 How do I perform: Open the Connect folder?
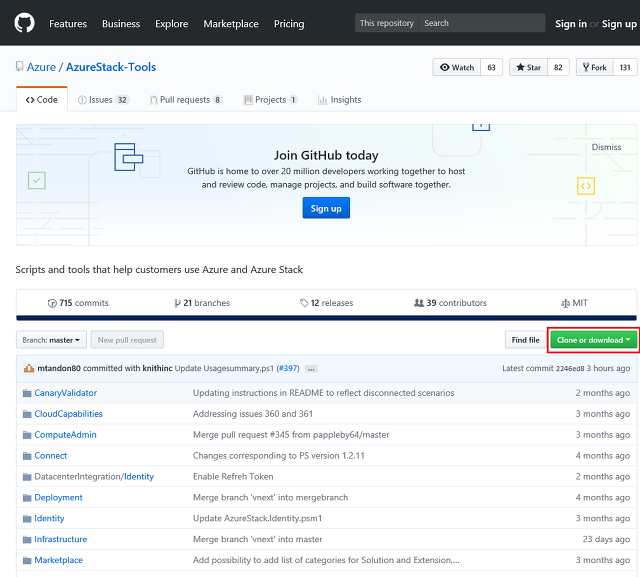coord(51,455)
